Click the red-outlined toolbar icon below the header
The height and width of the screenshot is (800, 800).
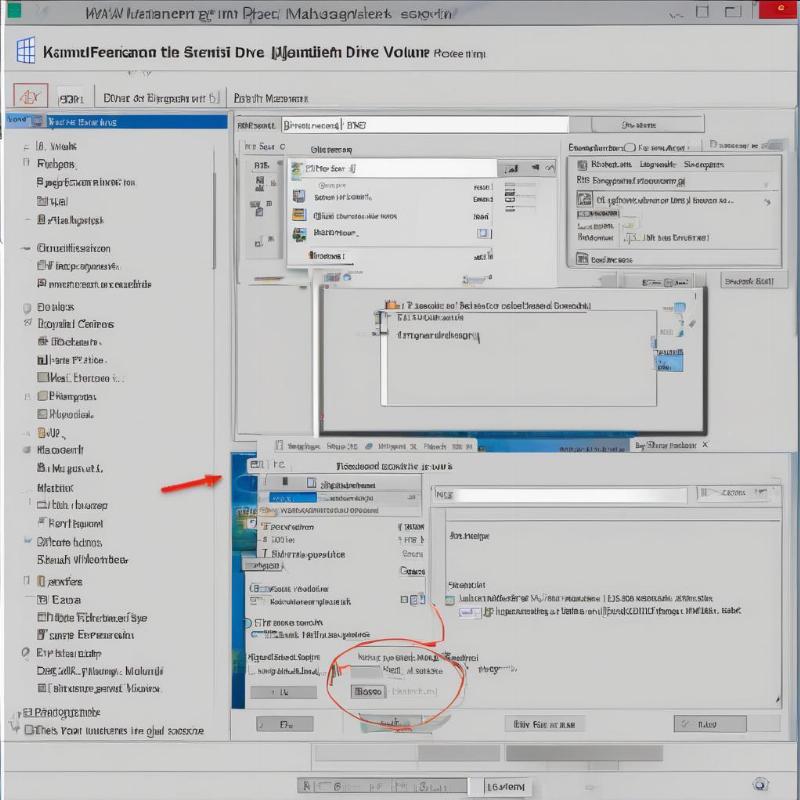click(x=29, y=97)
